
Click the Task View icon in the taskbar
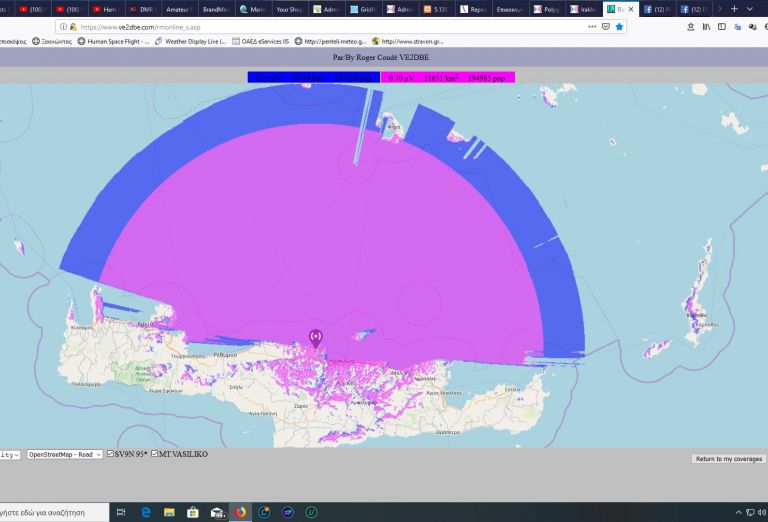click(121, 512)
